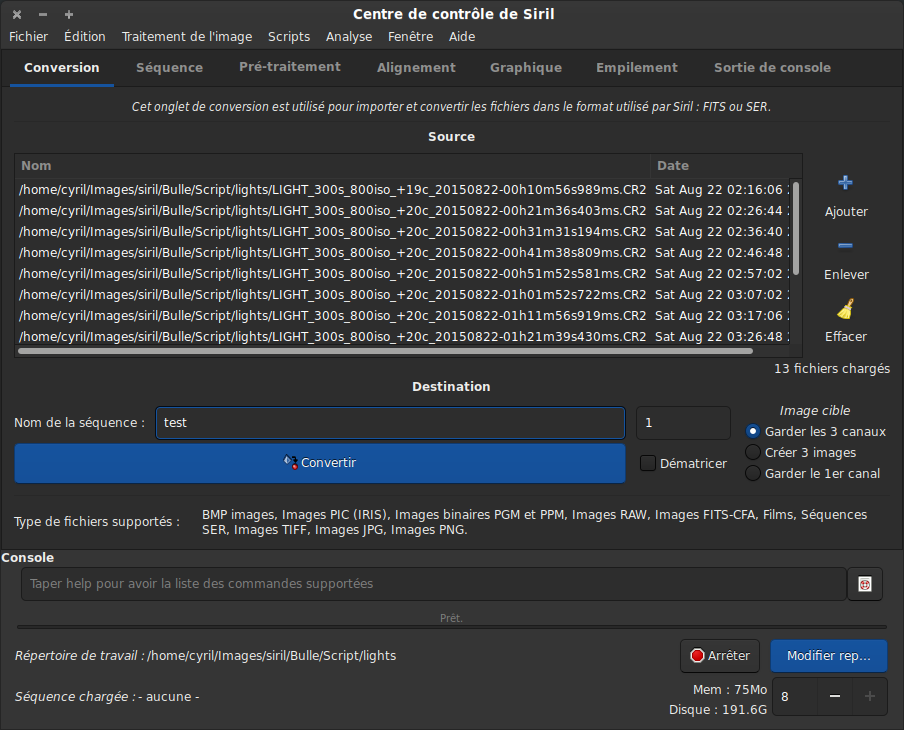Sort file list by Date column
The height and width of the screenshot is (730, 904).
coord(720,166)
